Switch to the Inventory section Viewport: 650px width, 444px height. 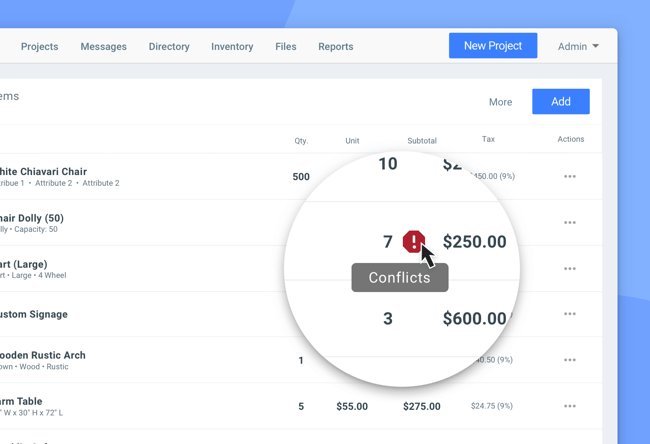232,46
